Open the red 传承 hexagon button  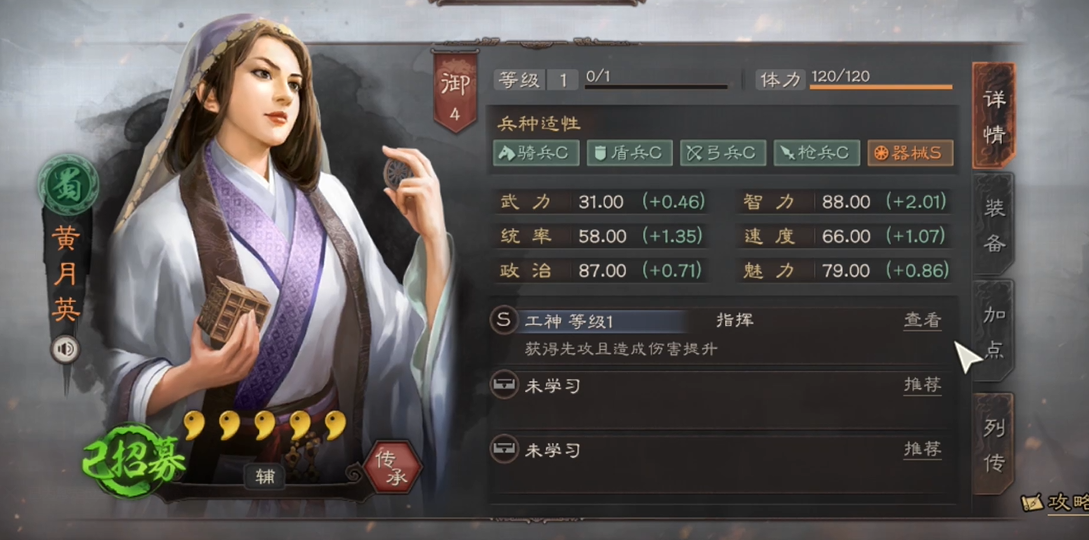(x=392, y=467)
